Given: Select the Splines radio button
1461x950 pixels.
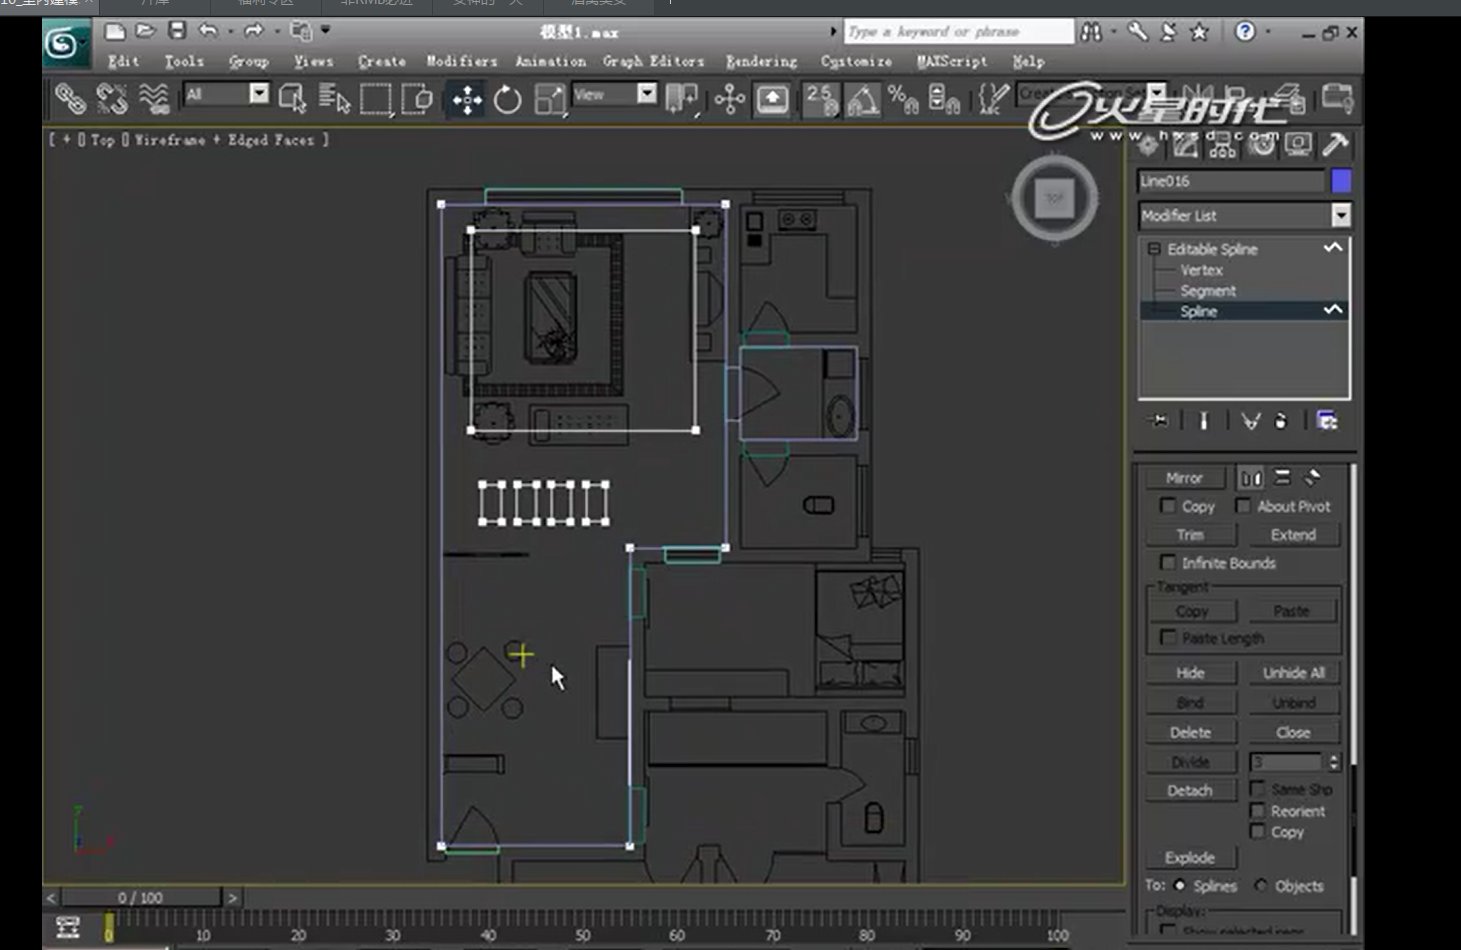Looking at the screenshot, I should coord(1179,885).
